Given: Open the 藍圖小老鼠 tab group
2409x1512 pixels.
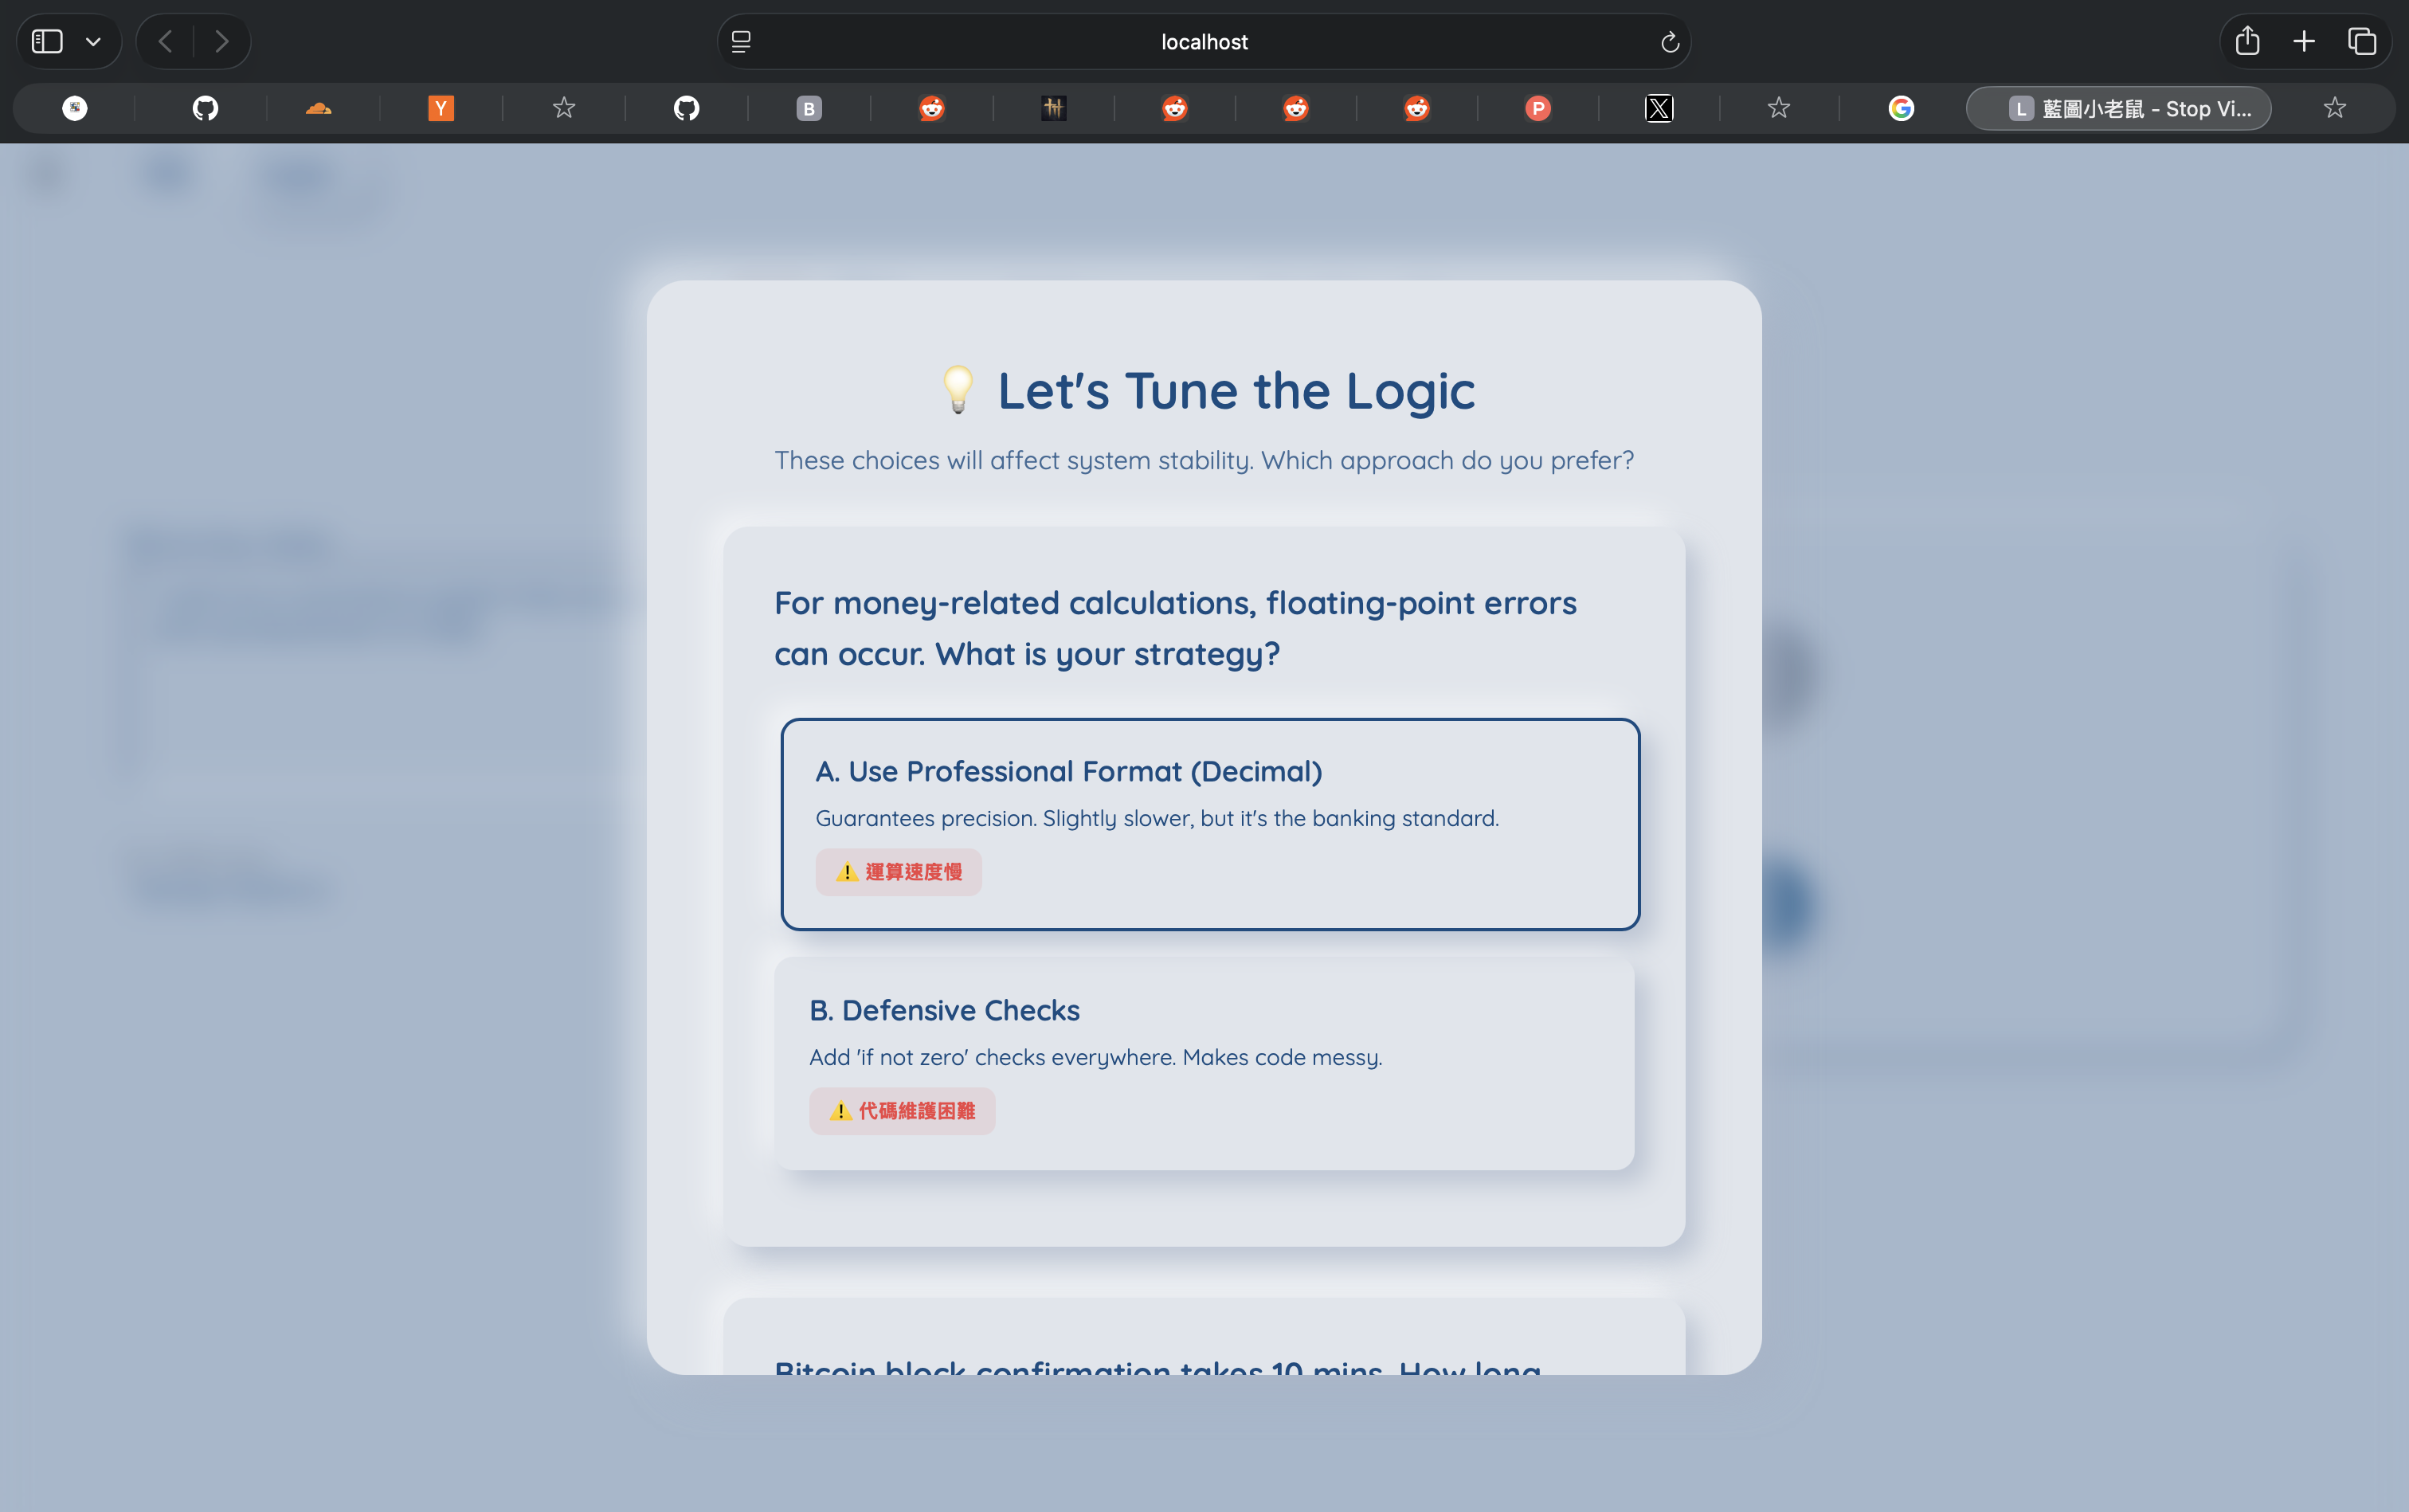Looking at the screenshot, I should coord(2117,108).
